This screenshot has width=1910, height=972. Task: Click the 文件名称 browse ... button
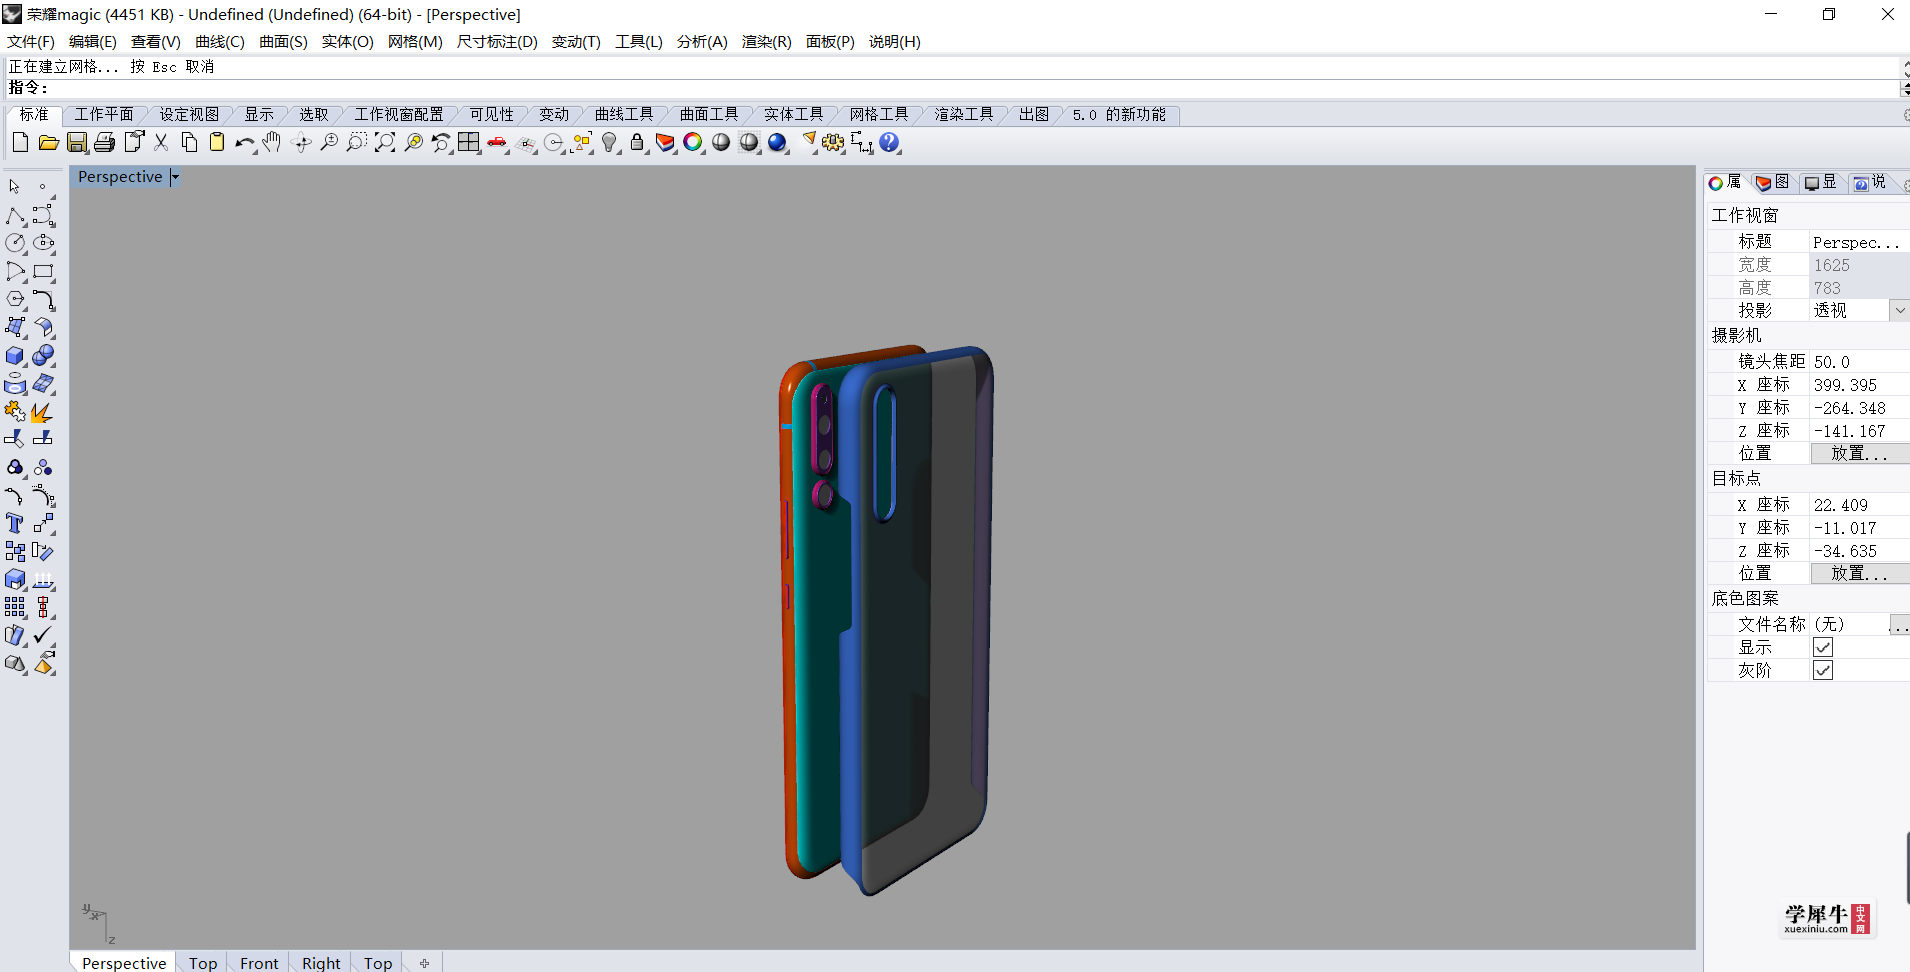(x=1899, y=624)
